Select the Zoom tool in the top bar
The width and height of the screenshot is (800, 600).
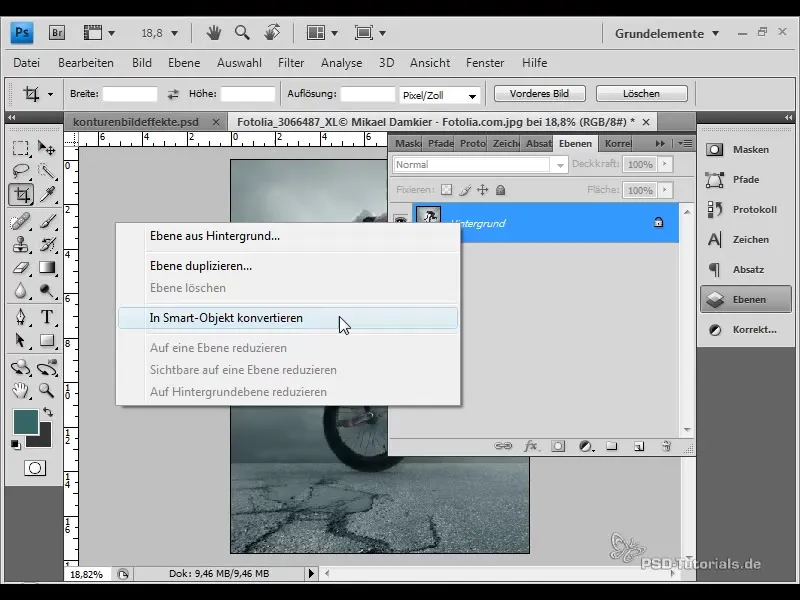tap(242, 33)
